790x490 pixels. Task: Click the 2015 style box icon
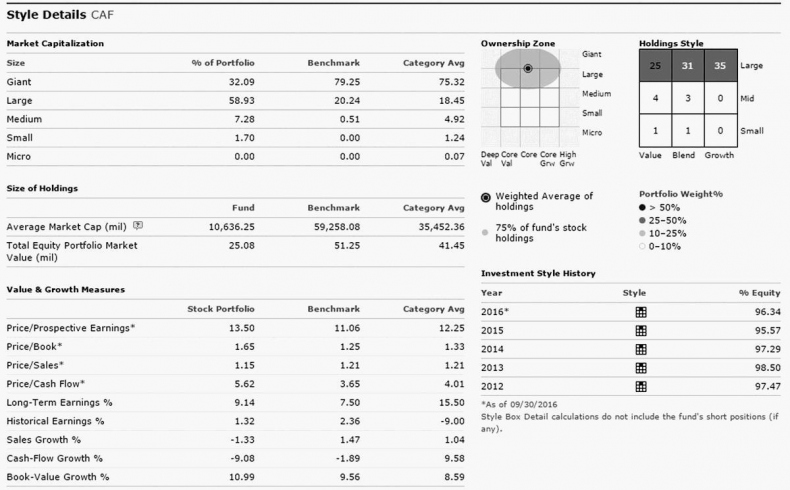641,330
